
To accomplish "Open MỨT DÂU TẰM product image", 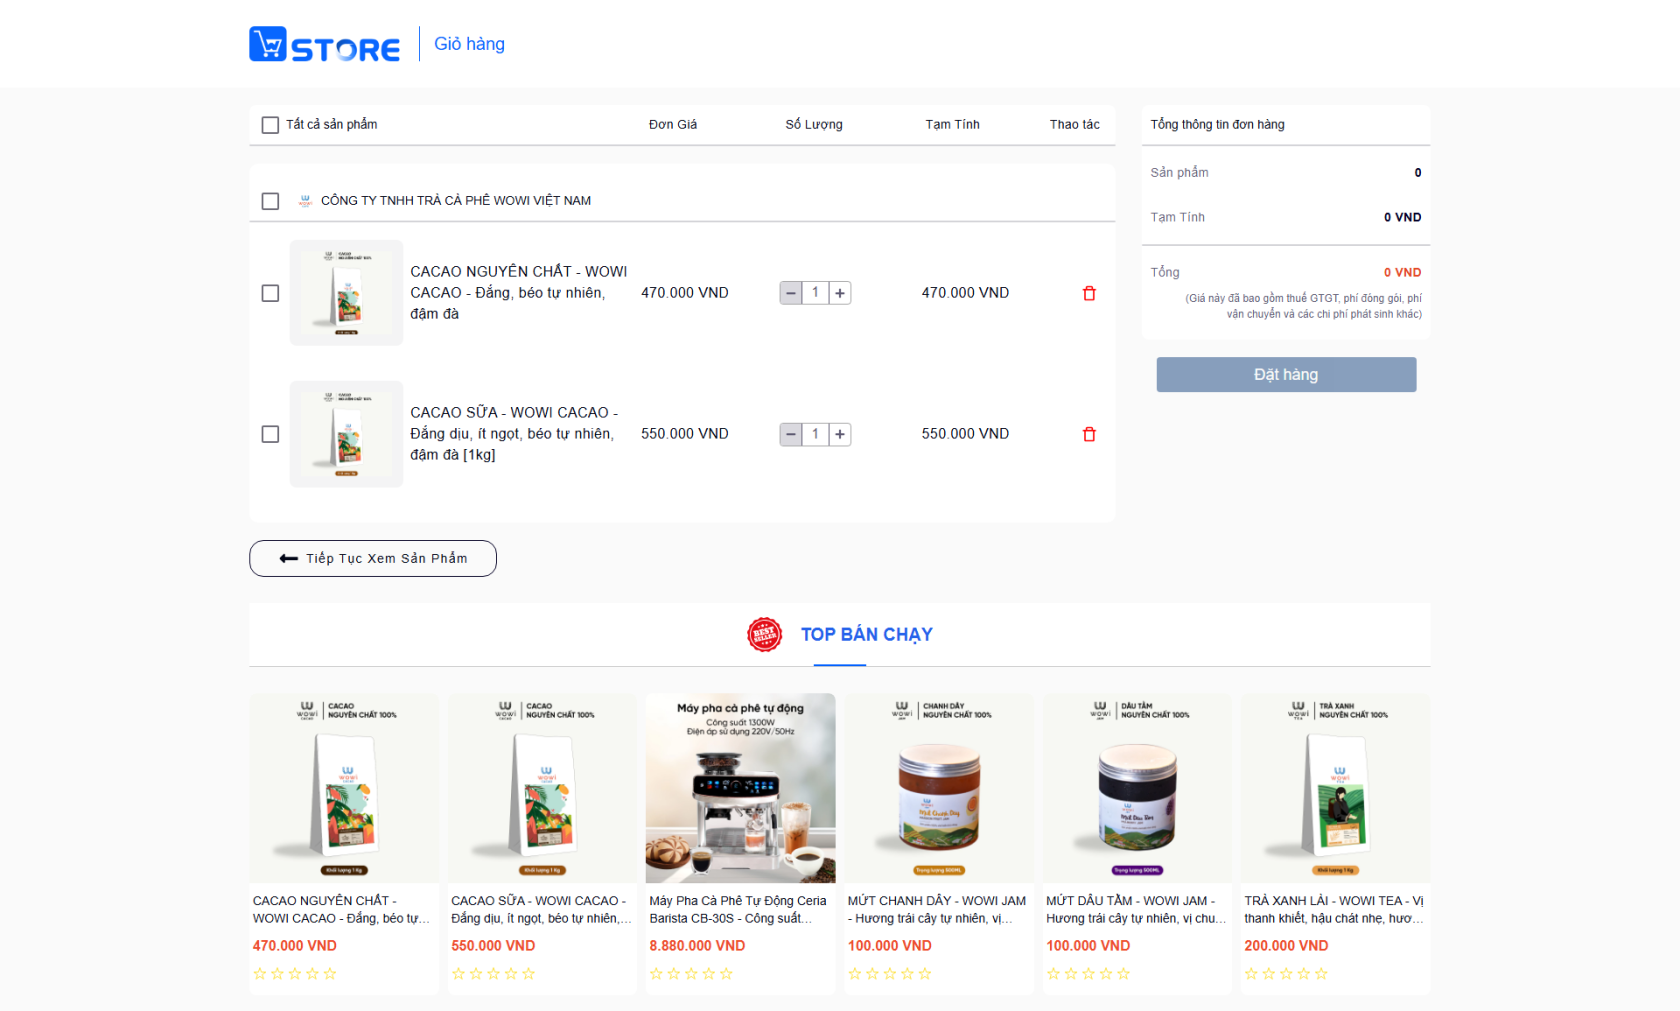I will tap(1137, 788).
